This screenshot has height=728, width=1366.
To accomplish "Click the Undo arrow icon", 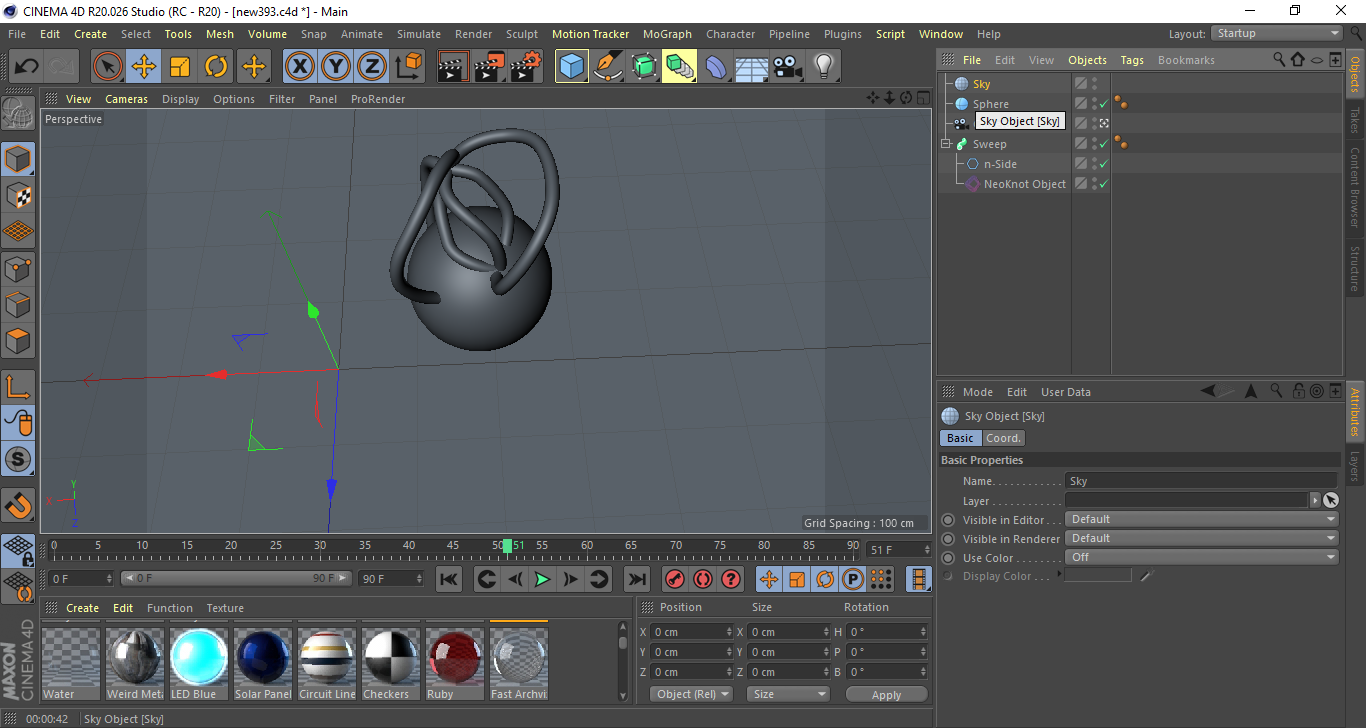I will (27, 67).
